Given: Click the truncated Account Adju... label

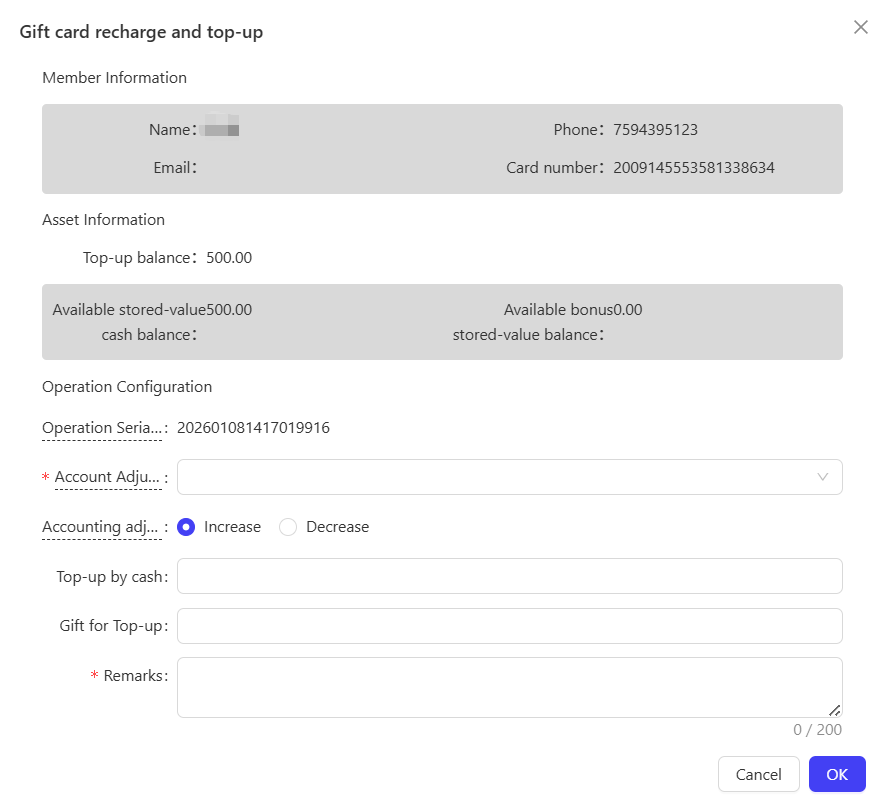Looking at the screenshot, I should (x=108, y=477).
